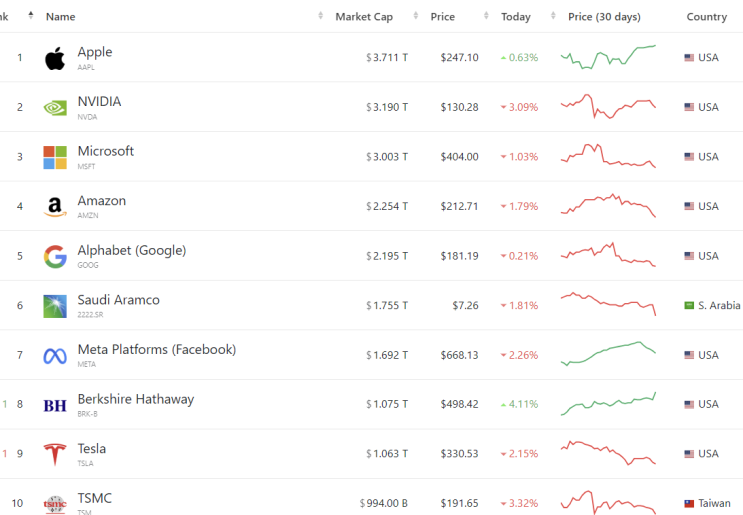The width and height of the screenshot is (743, 515).
Task: Click the Price (30 days) column header
Action: pyautogui.click(x=604, y=17)
